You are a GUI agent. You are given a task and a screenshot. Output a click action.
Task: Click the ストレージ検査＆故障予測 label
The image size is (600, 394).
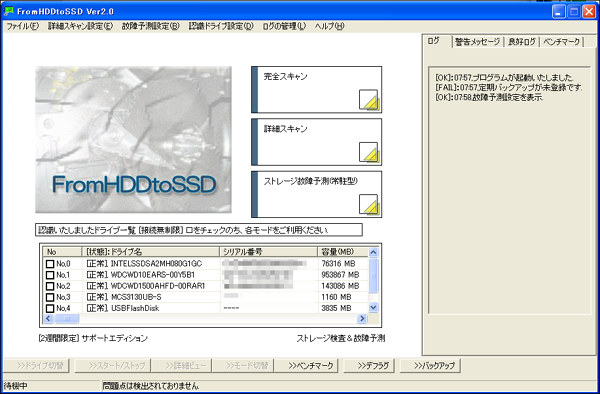pos(341,338)
